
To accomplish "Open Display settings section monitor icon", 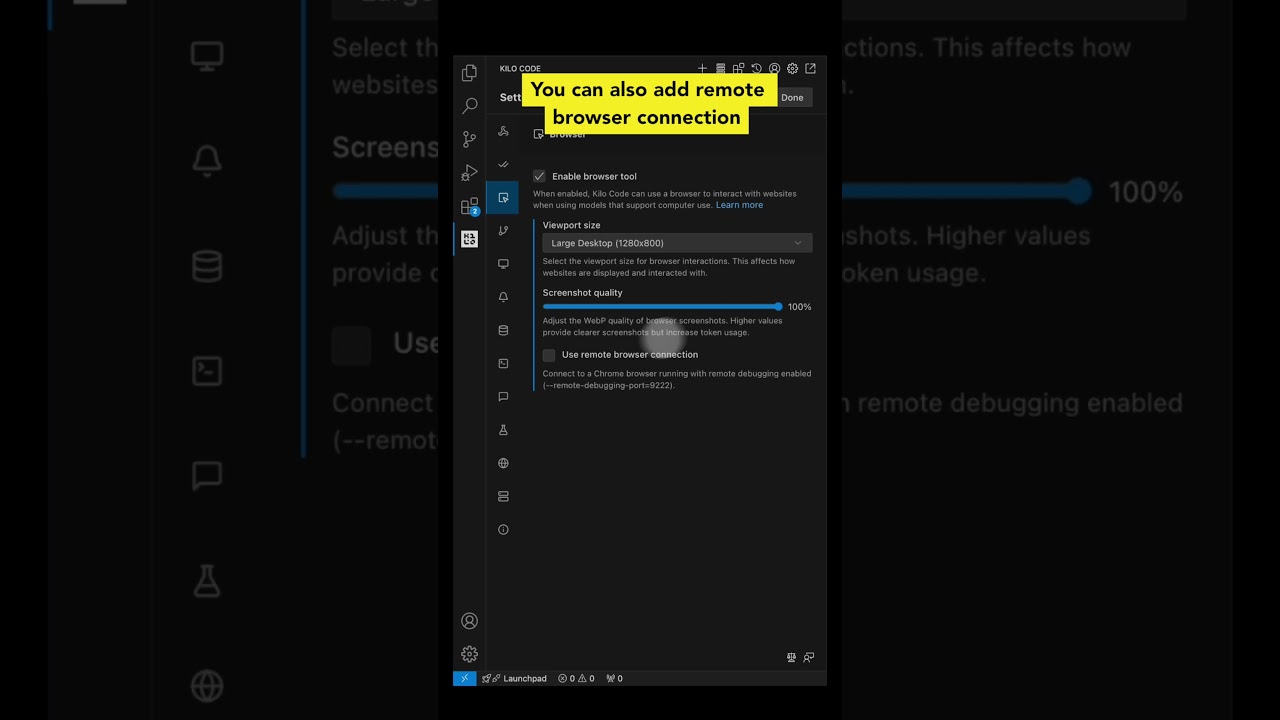I will [503, 264].
